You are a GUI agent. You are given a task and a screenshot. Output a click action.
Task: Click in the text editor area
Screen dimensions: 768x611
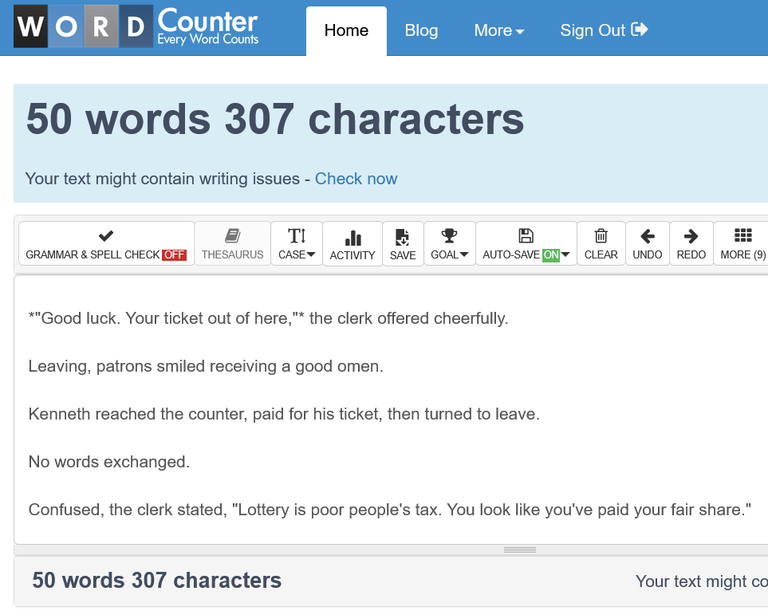point(391,410)
